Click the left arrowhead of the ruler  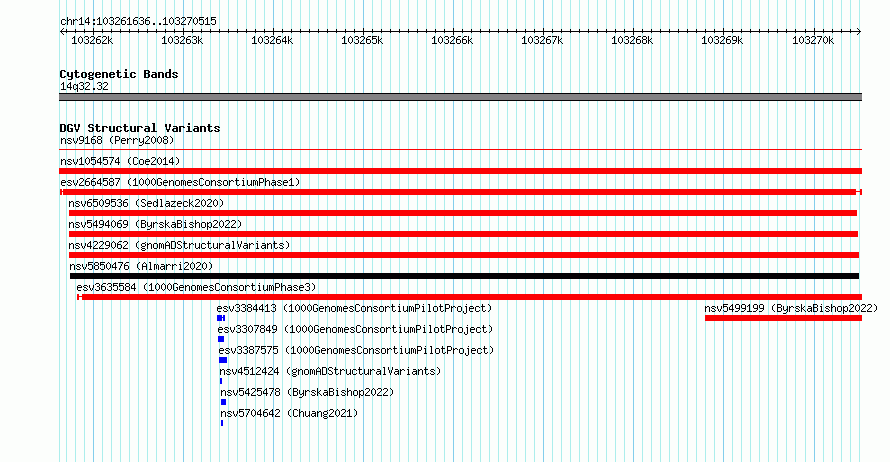click(x=62, y=32)
